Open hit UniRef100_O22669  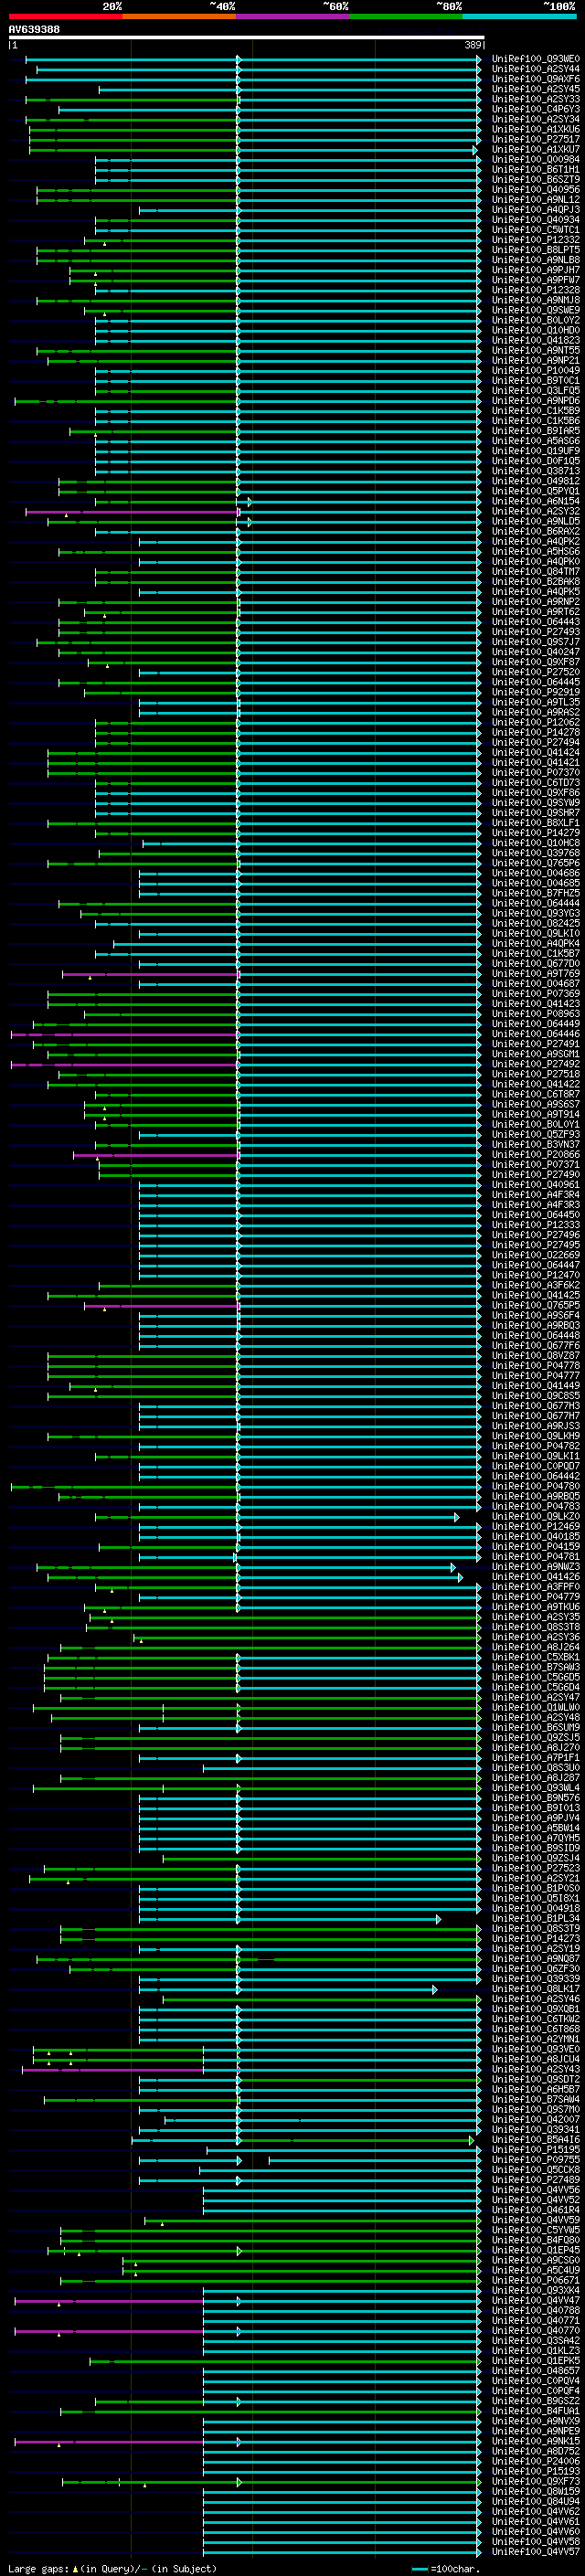[536, 1255]
